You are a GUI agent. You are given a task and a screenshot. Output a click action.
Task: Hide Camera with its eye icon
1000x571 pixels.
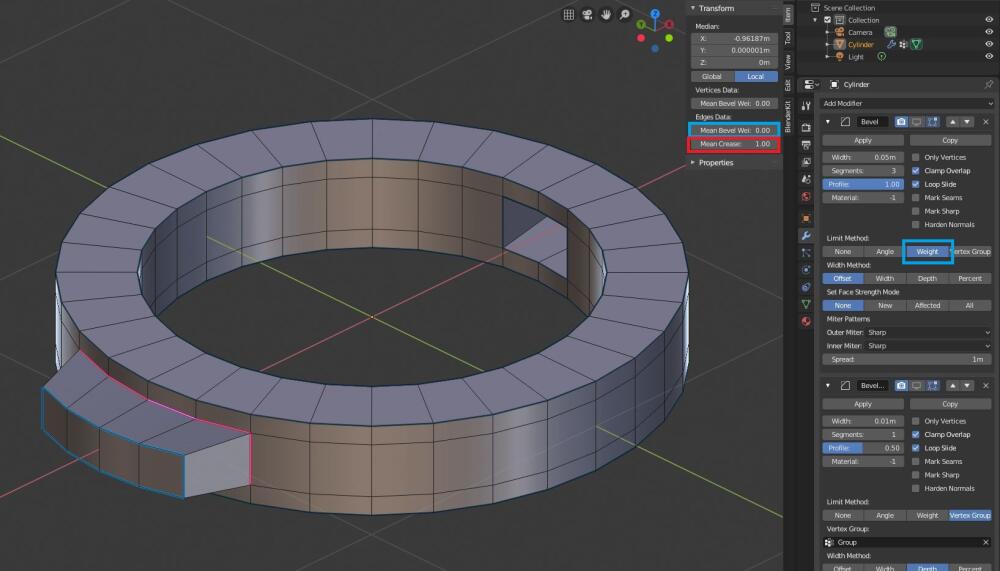point(989,32)
